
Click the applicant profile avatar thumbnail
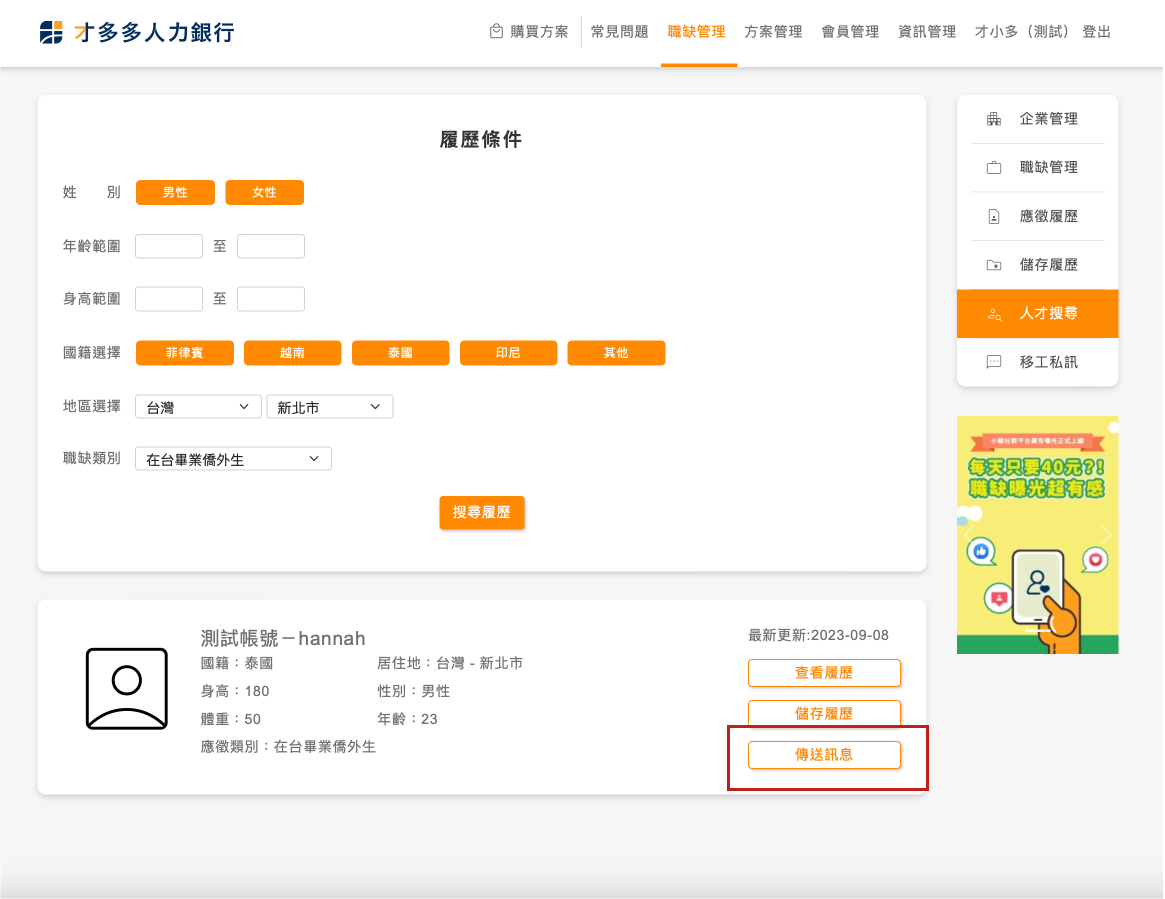tap(126, 688)
